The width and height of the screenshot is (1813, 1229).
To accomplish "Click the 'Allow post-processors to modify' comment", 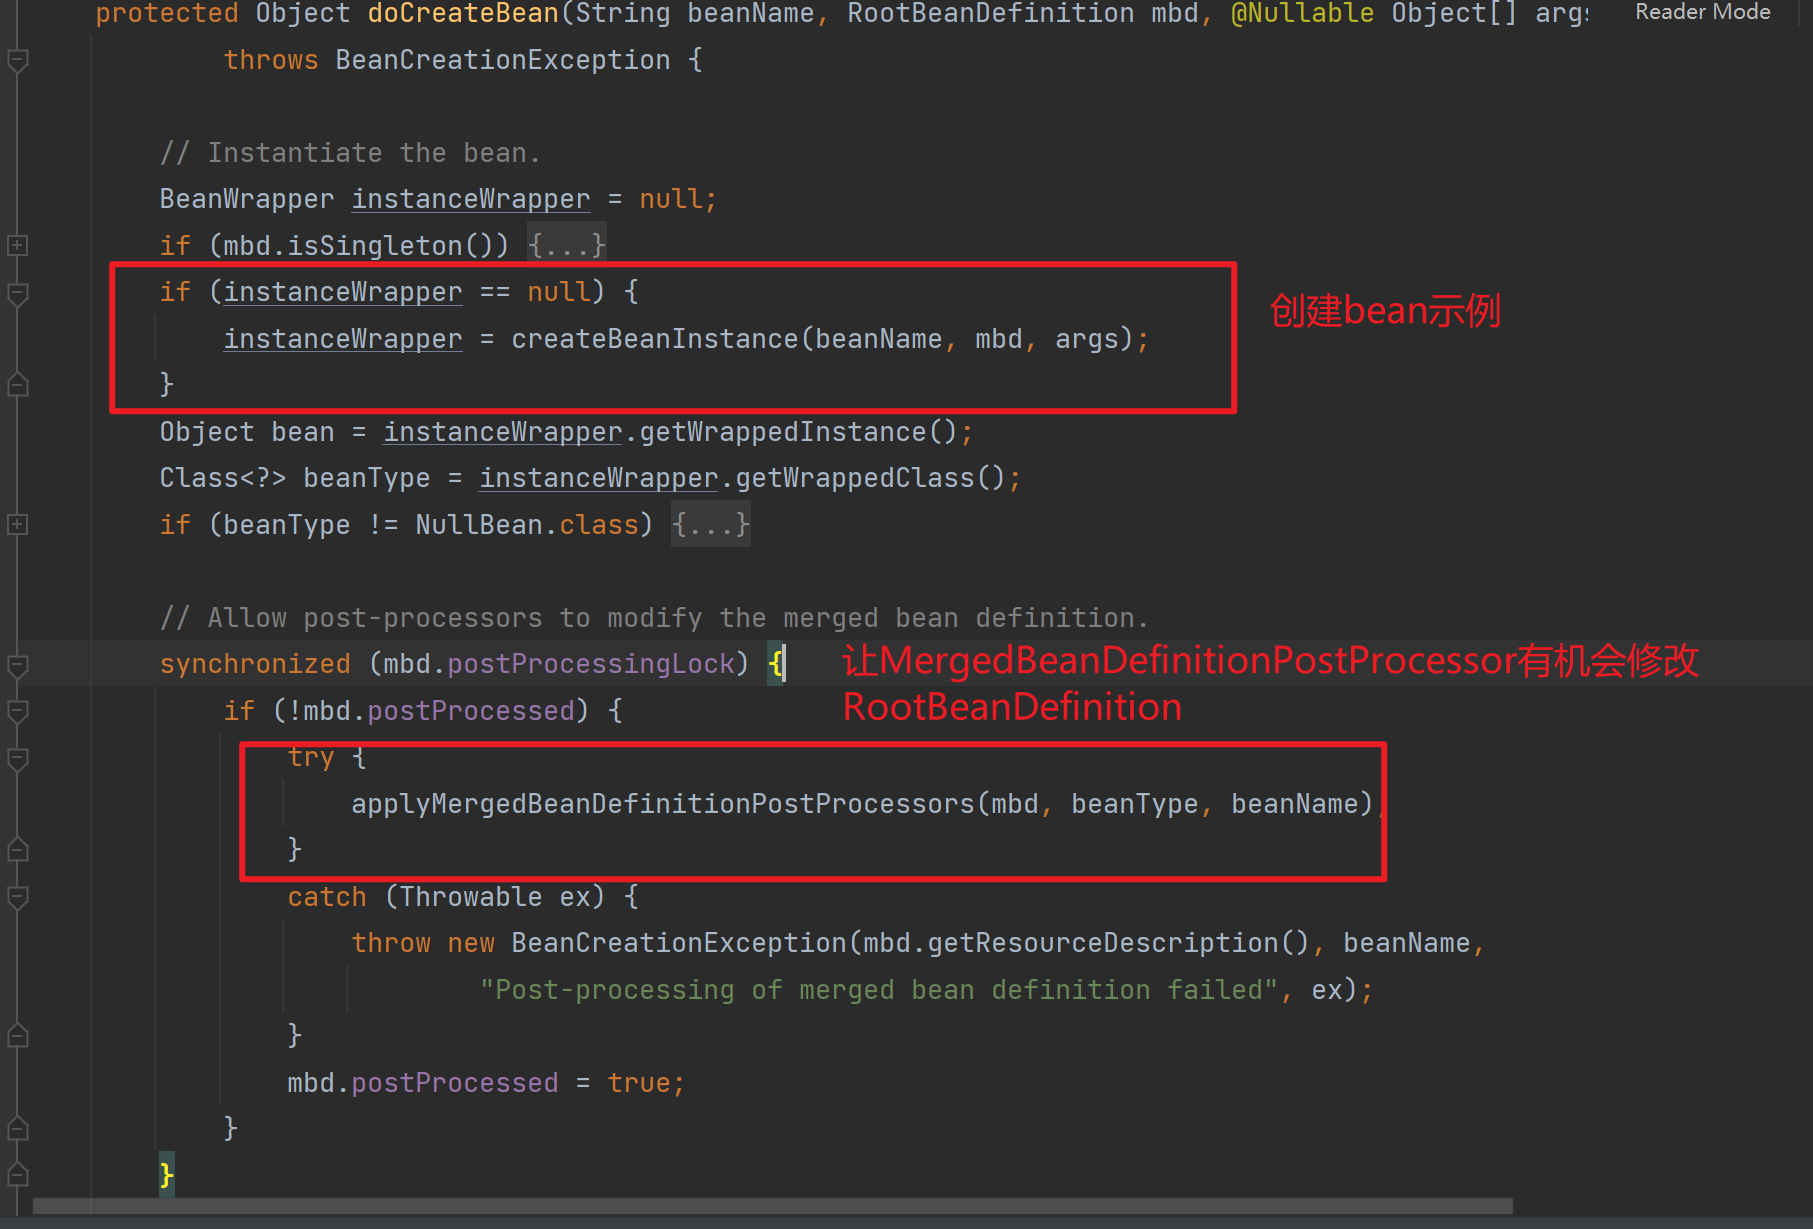I will [655, 618].
